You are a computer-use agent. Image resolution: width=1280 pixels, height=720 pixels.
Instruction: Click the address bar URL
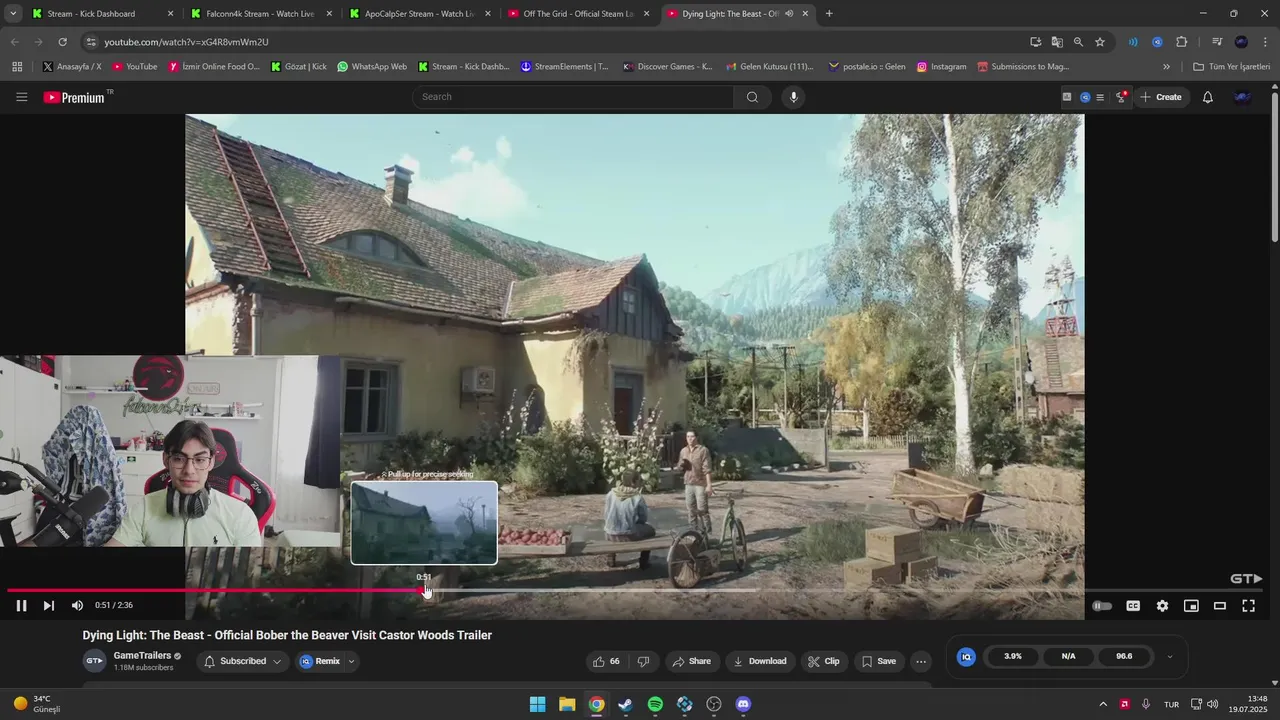(186, 42)
